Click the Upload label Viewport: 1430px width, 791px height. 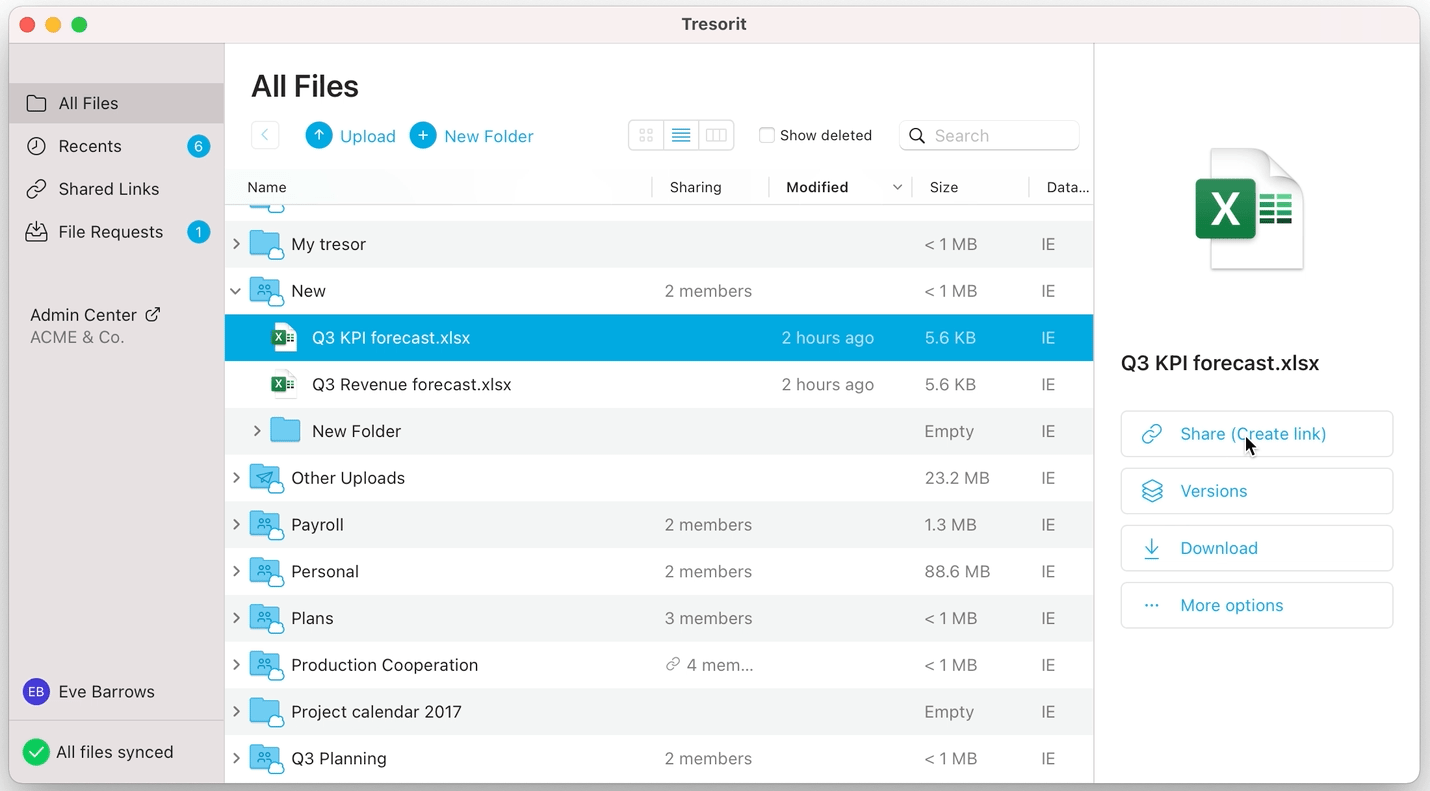click(368, 136)
